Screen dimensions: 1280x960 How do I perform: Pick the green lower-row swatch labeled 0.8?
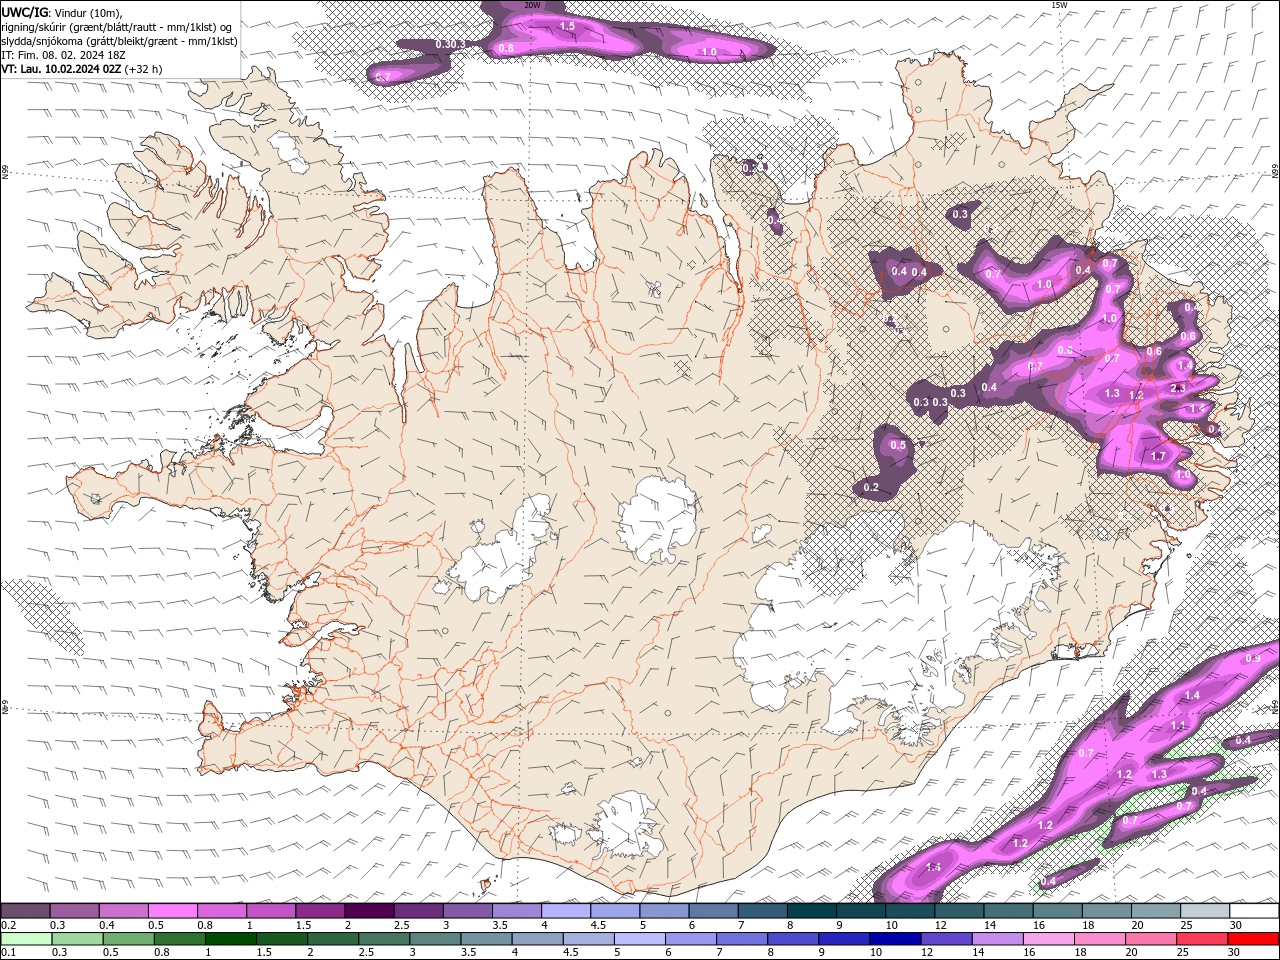point(179,938)
